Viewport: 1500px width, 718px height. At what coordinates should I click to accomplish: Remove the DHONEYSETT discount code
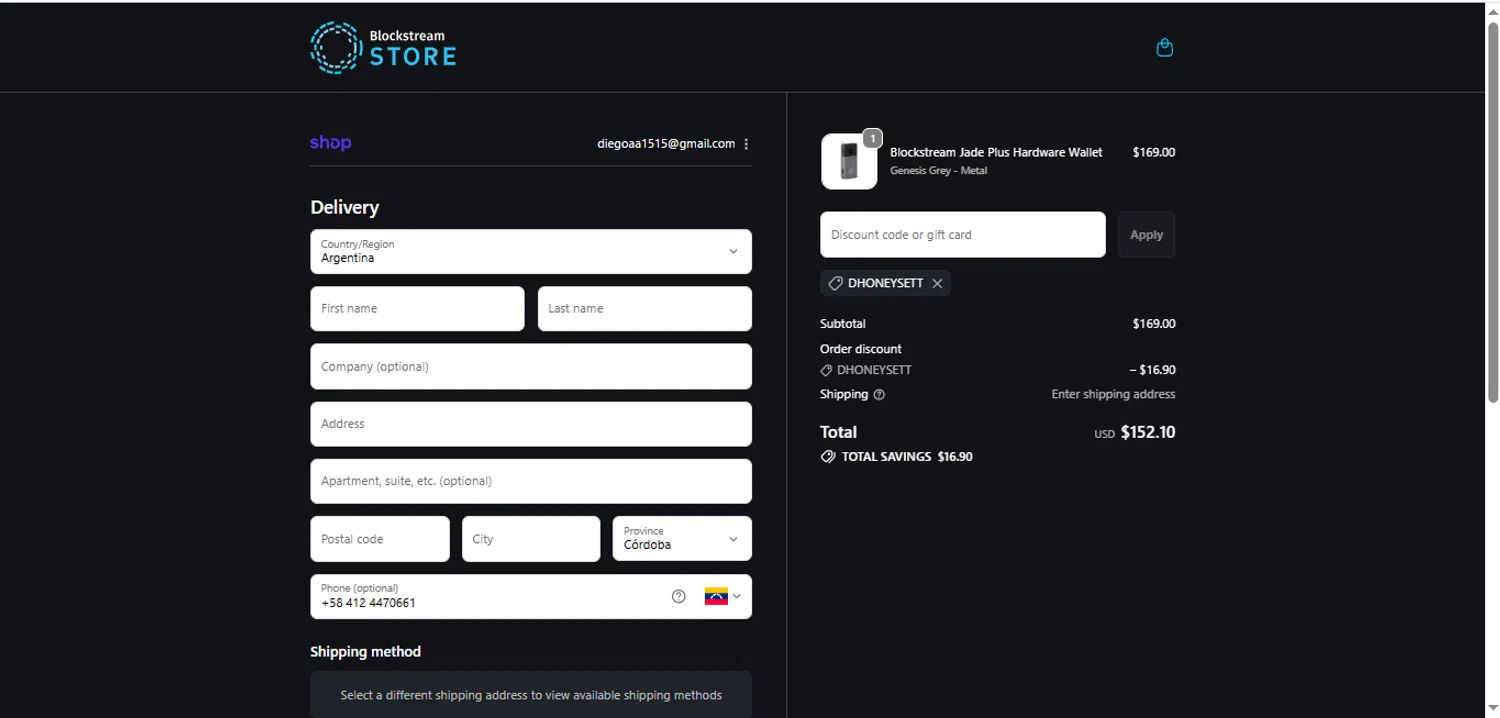(937, 284)
